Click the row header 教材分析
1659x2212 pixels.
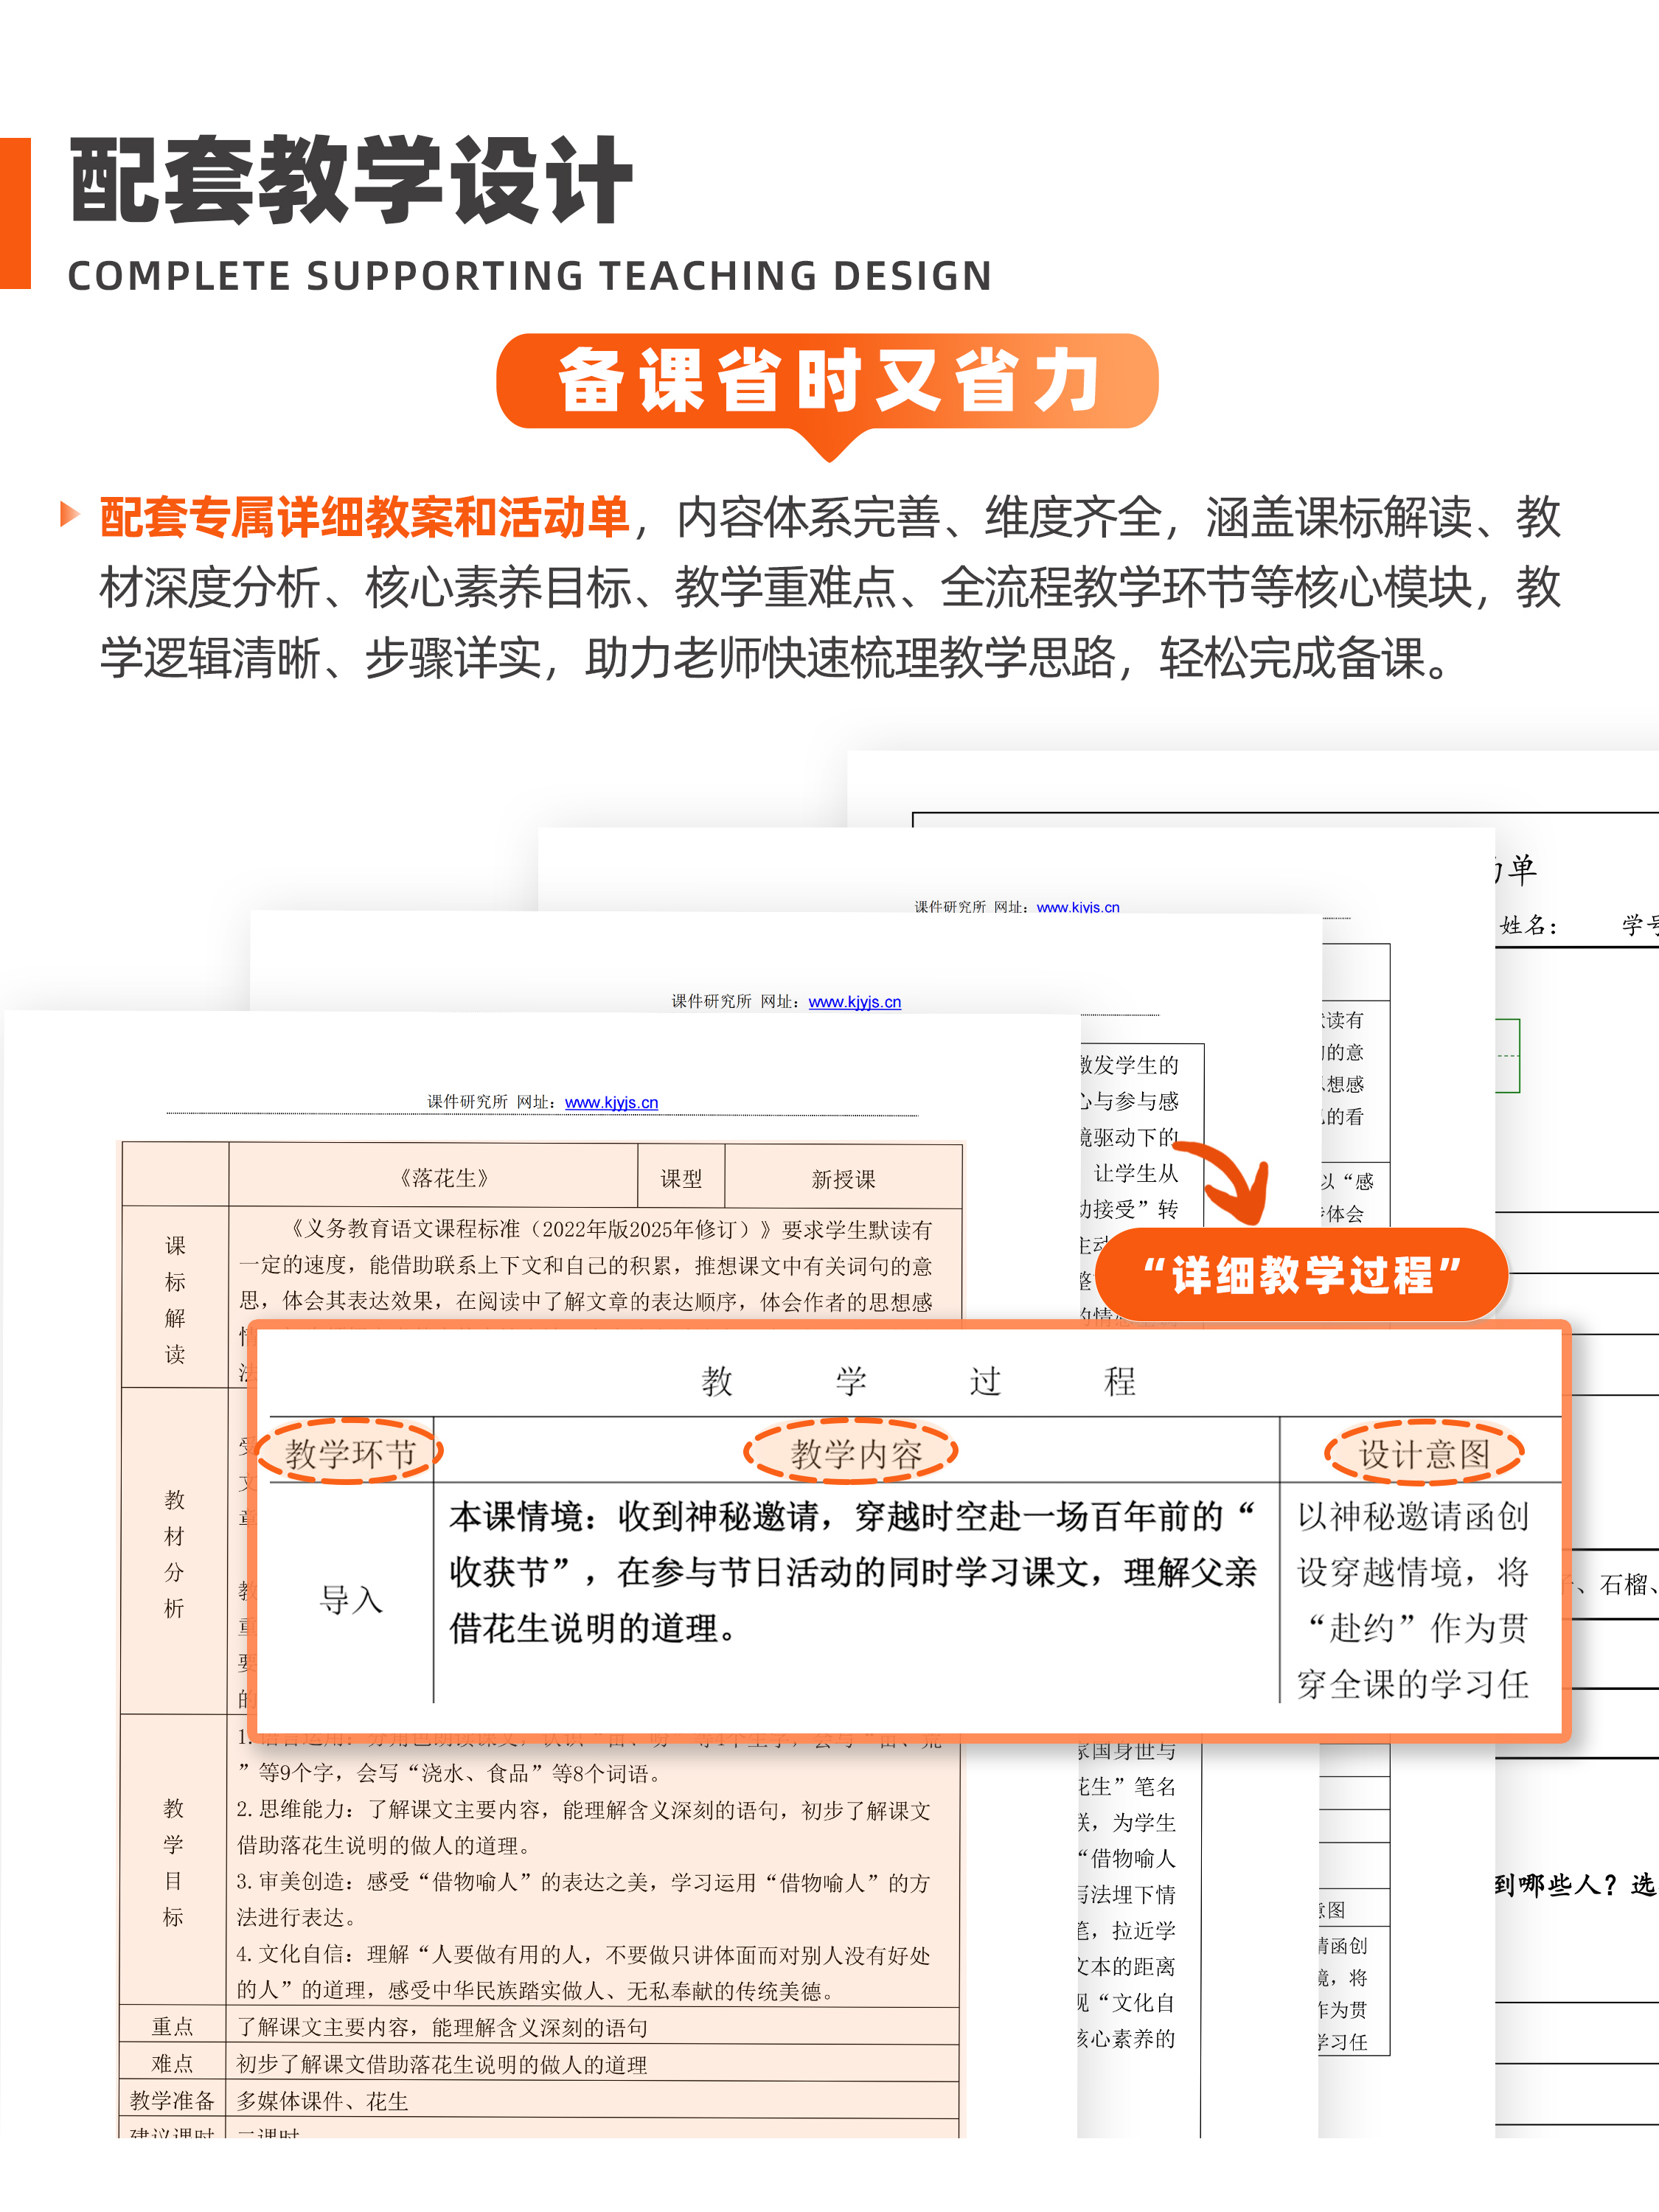174,1553
